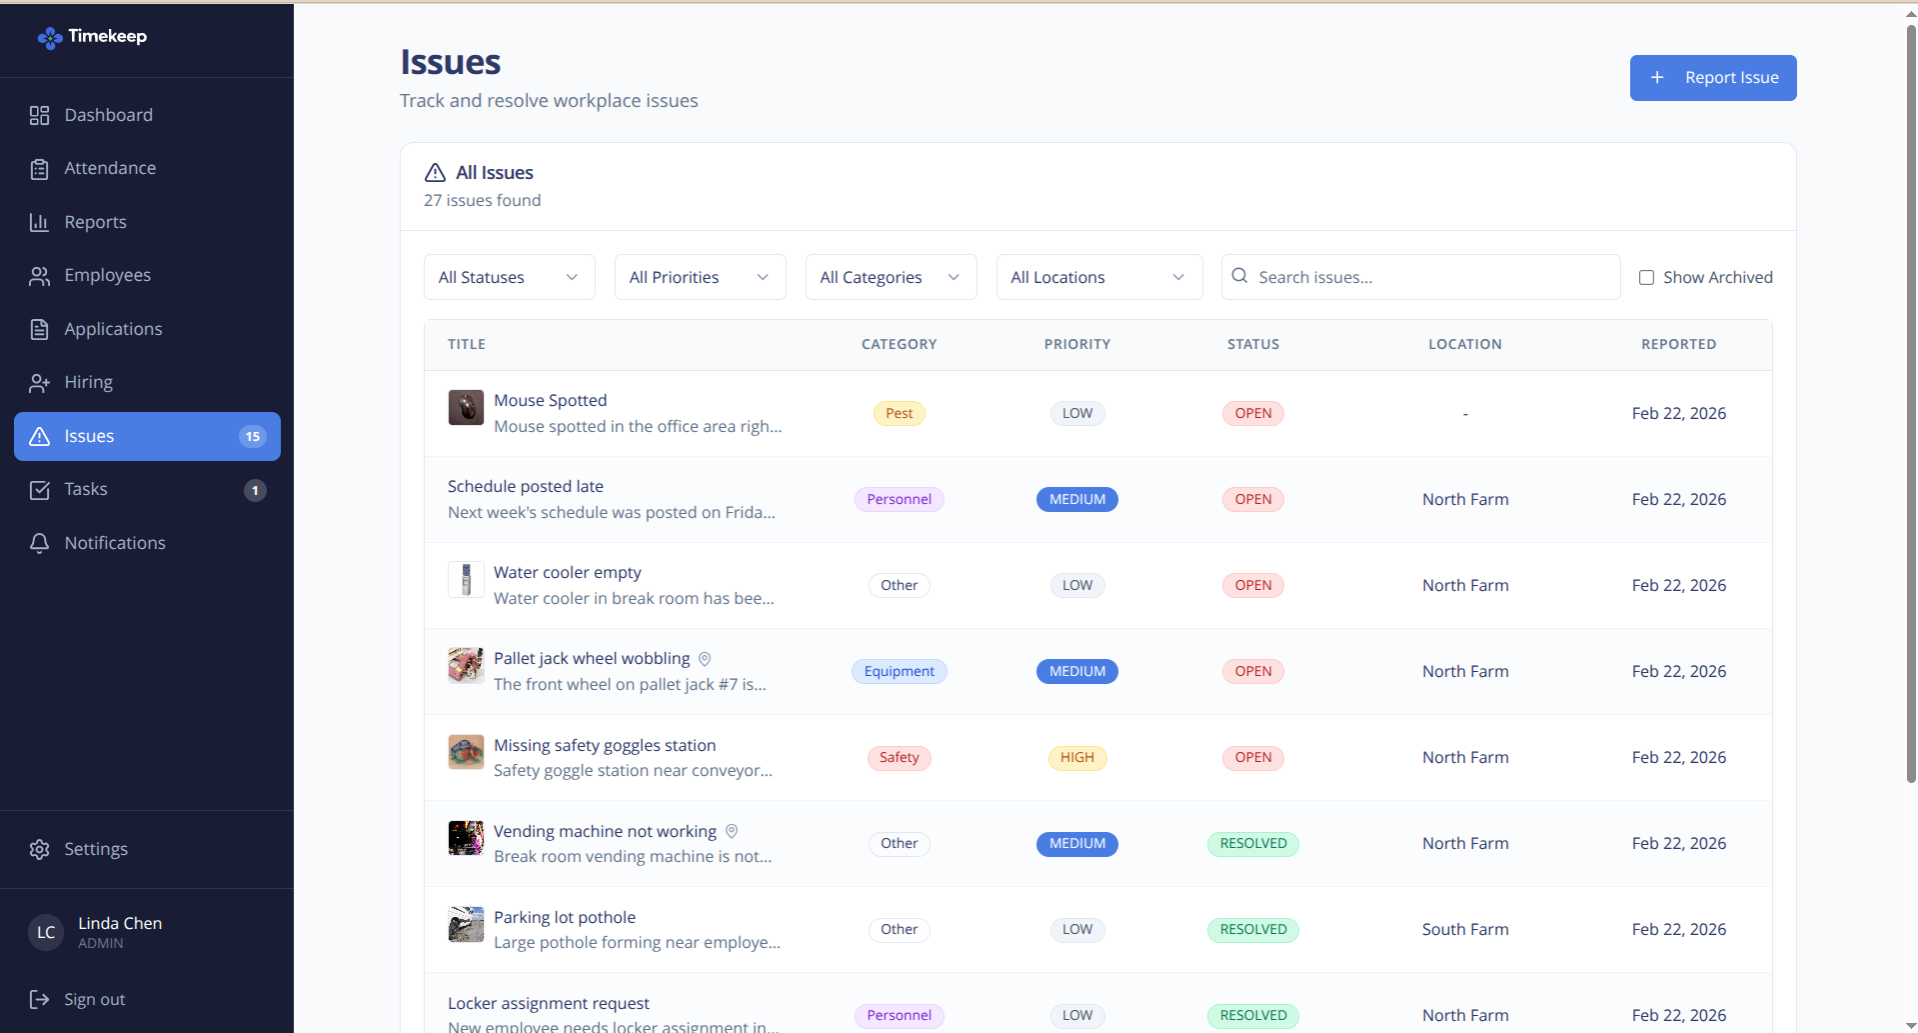Image resolution: width=1918 pixels, height=1033 pixels.
Task: Open the All Locations filter dropdown
Action: (x=1098, y=277)
